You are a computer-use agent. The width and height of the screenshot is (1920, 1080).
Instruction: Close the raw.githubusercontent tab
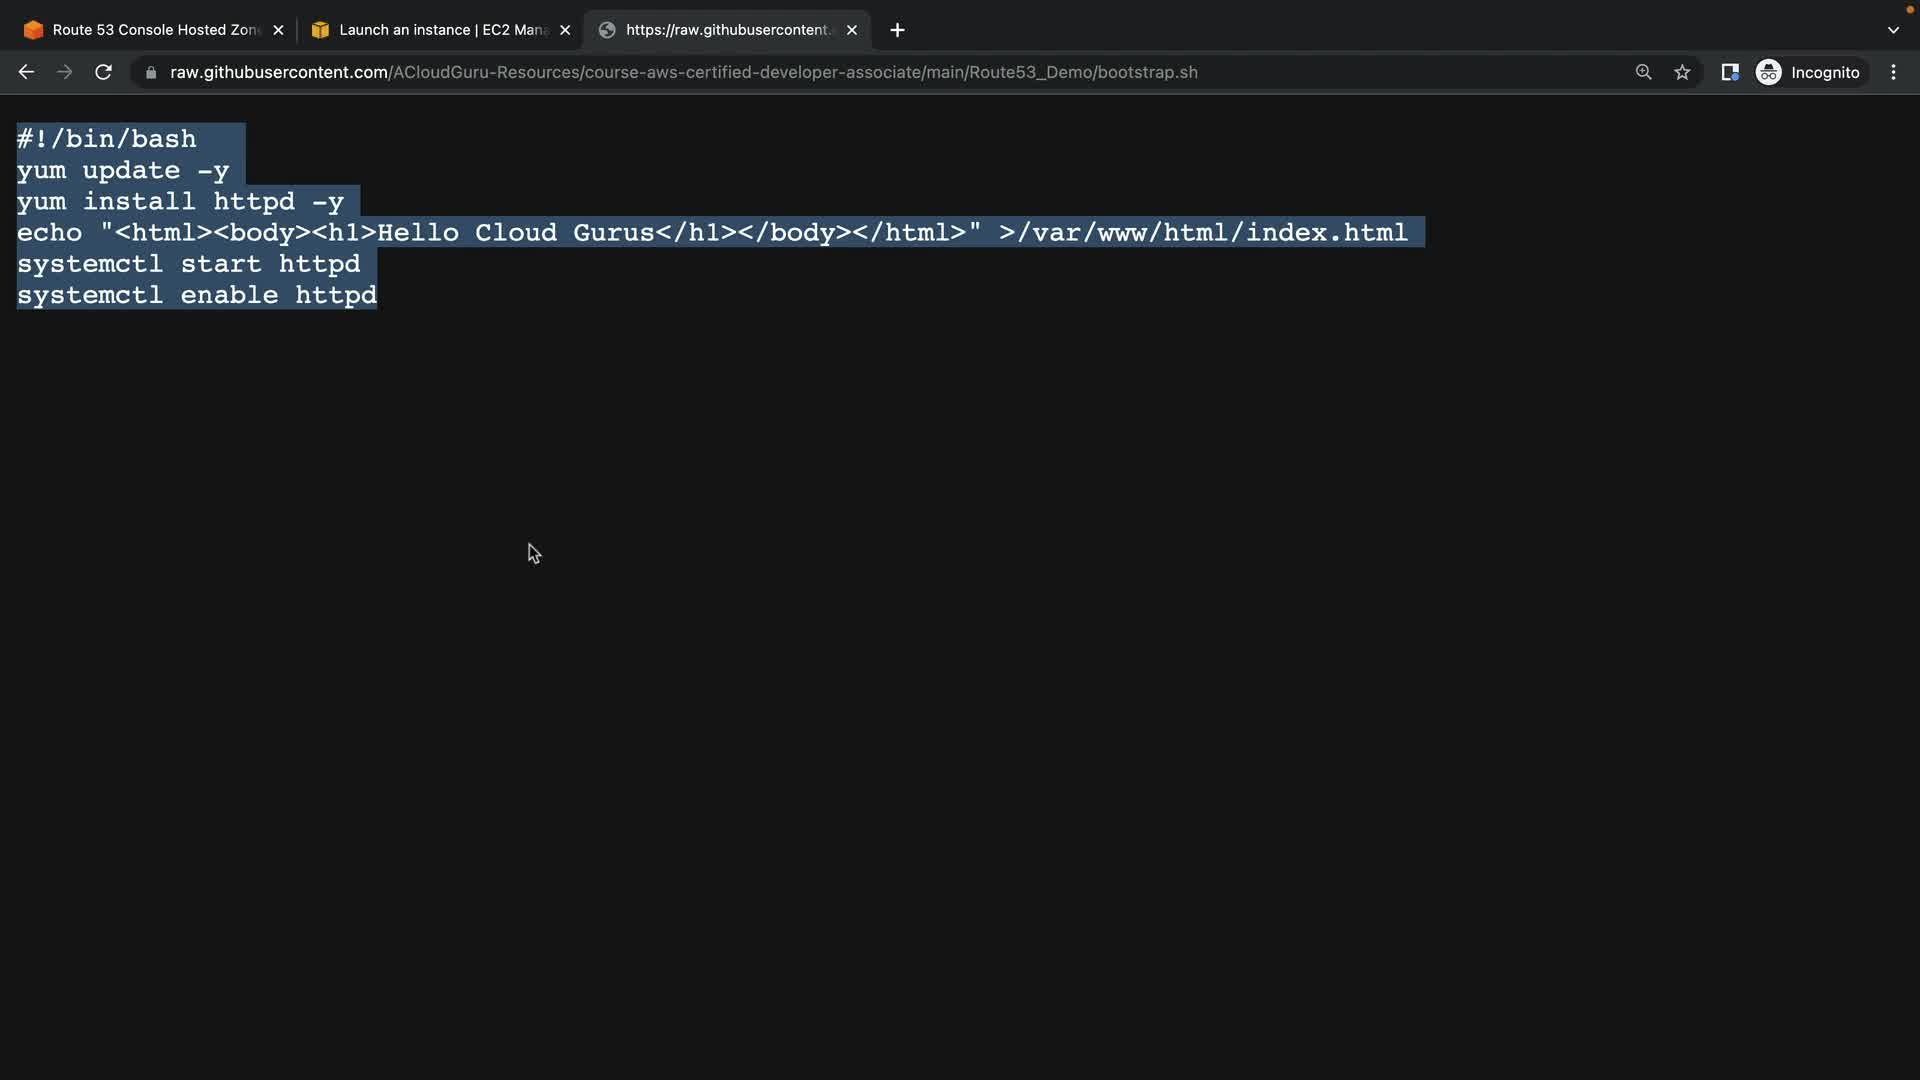[852, 30]
